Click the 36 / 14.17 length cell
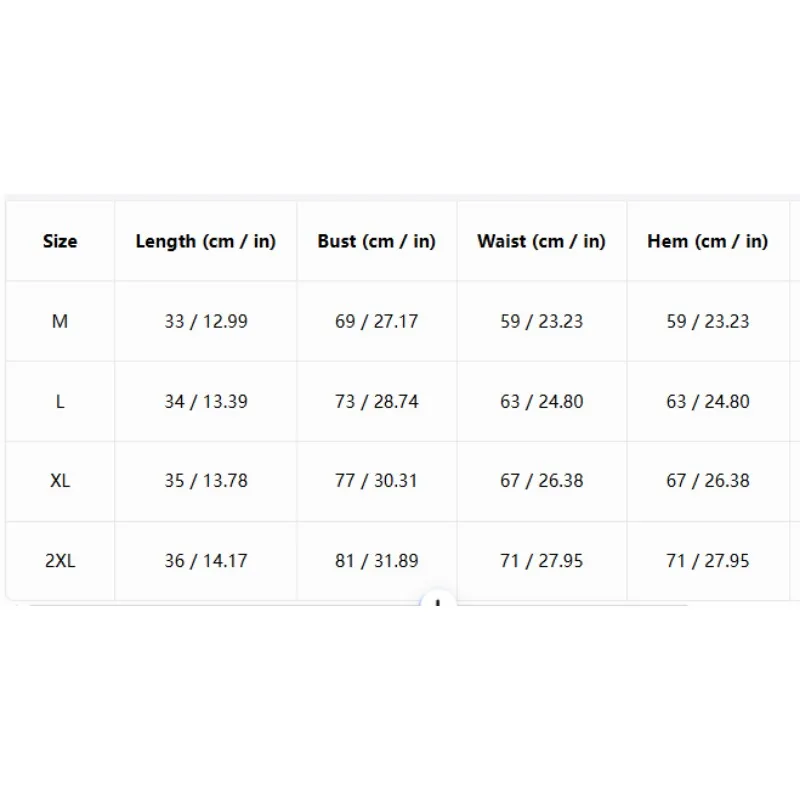 [206, 561]
